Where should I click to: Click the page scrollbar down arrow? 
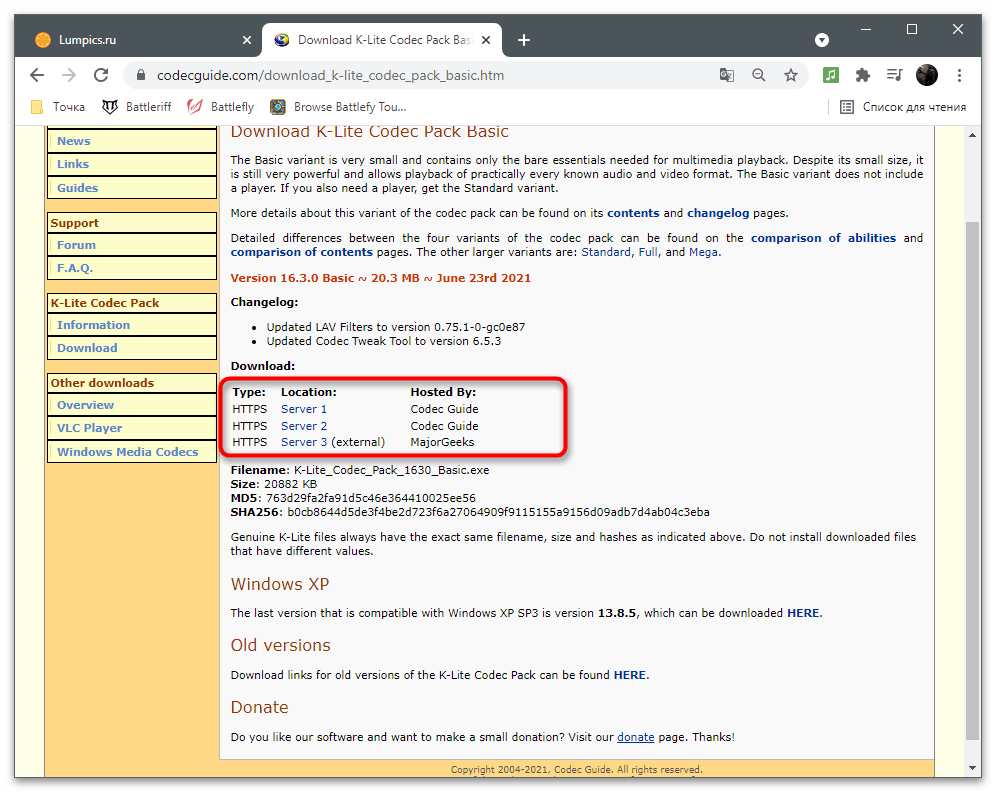point(972,768)
